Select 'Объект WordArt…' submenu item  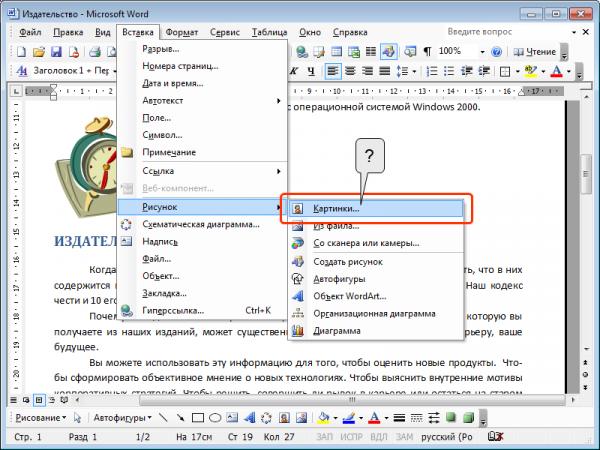(376, 296)
